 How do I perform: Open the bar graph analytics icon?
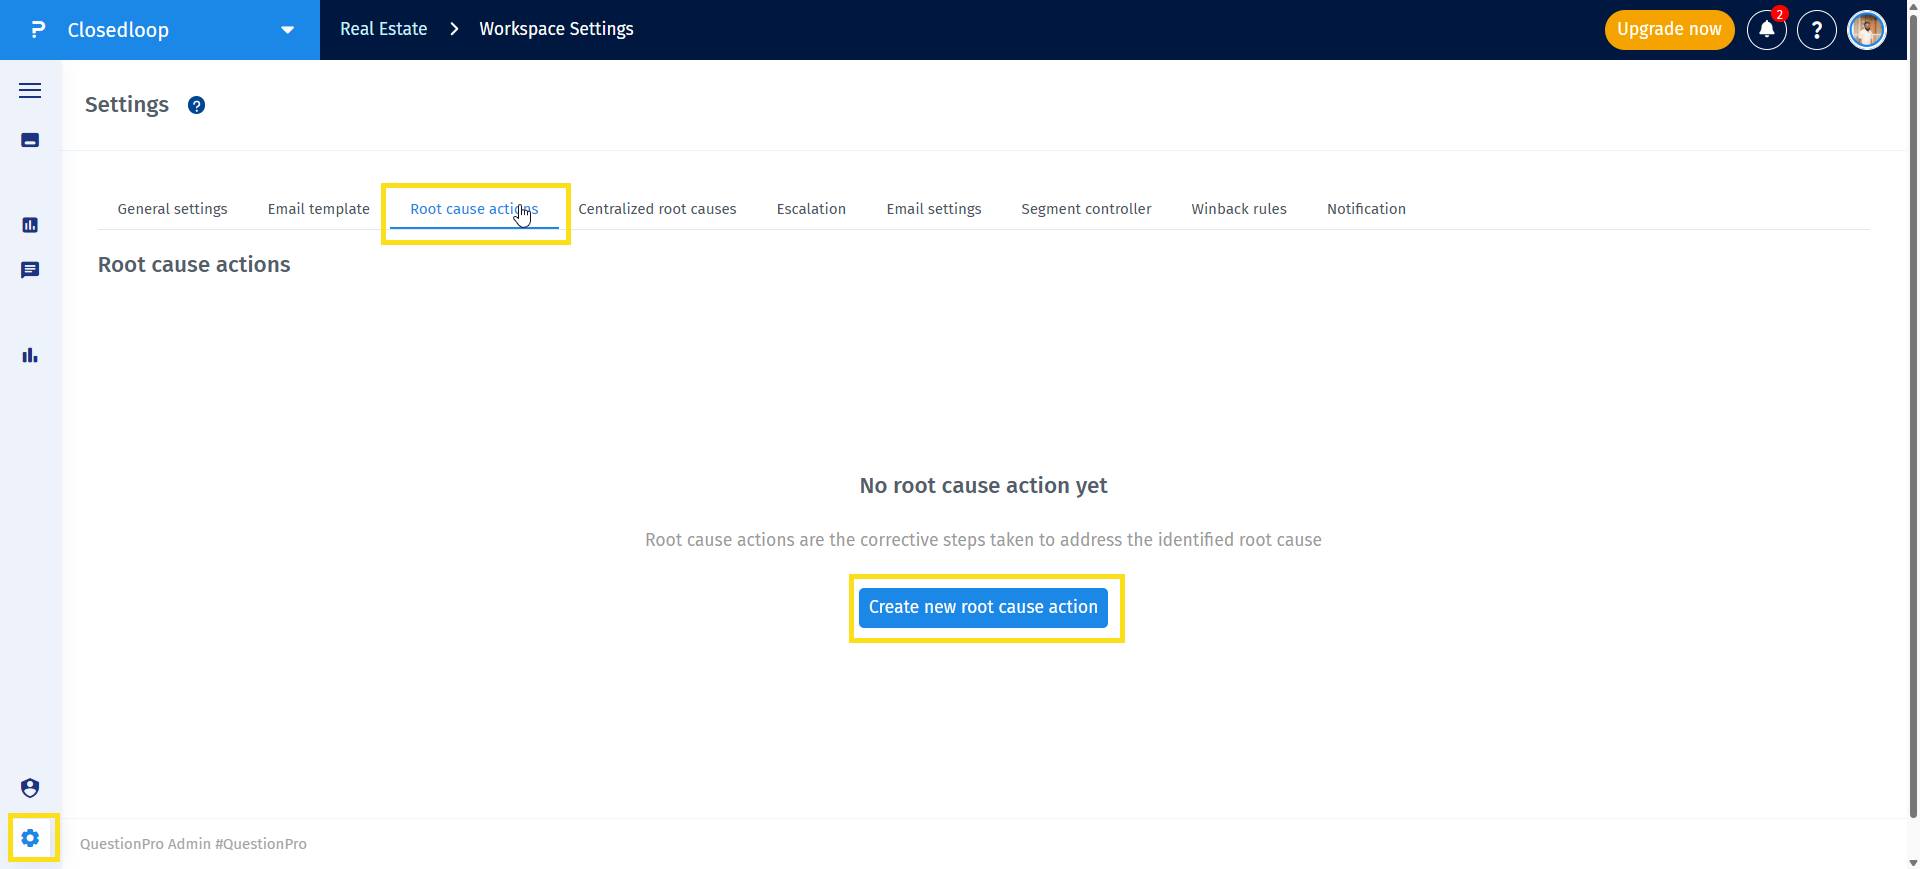tap(30, 355)
